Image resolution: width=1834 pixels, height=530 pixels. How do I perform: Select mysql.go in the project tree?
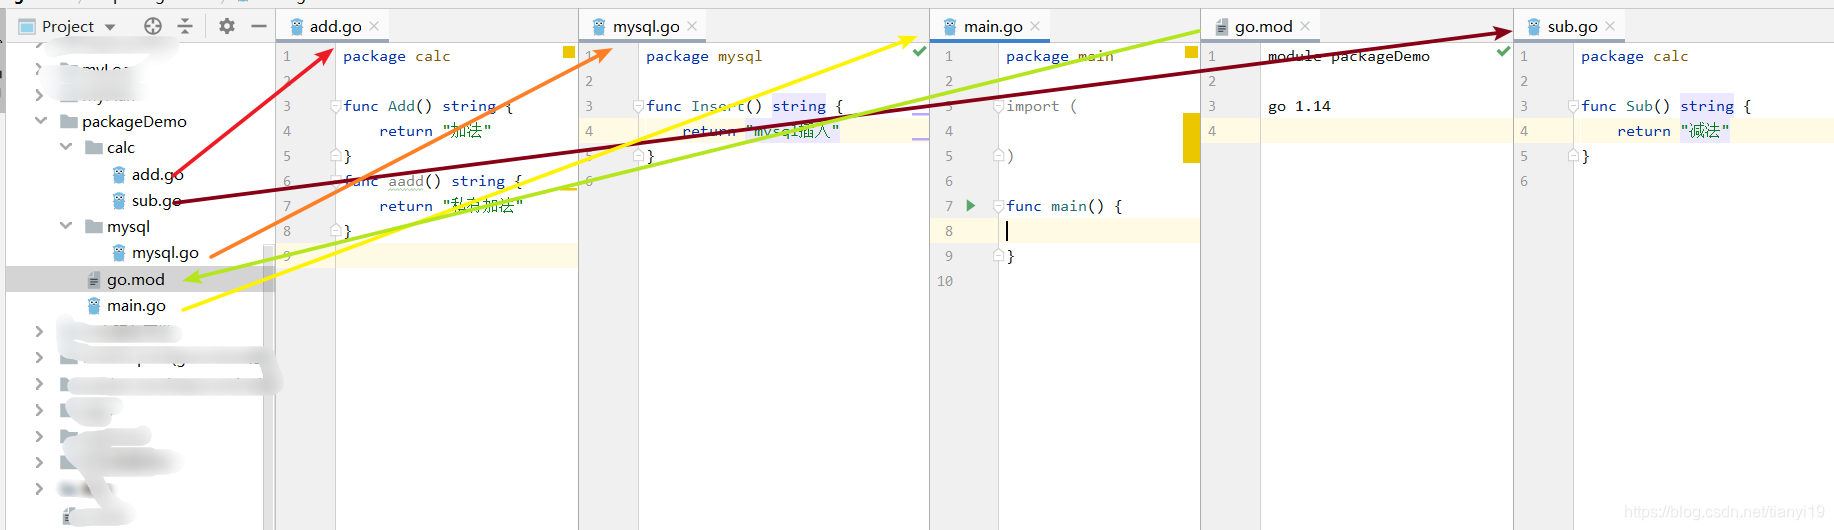click(x=165, y=253)
